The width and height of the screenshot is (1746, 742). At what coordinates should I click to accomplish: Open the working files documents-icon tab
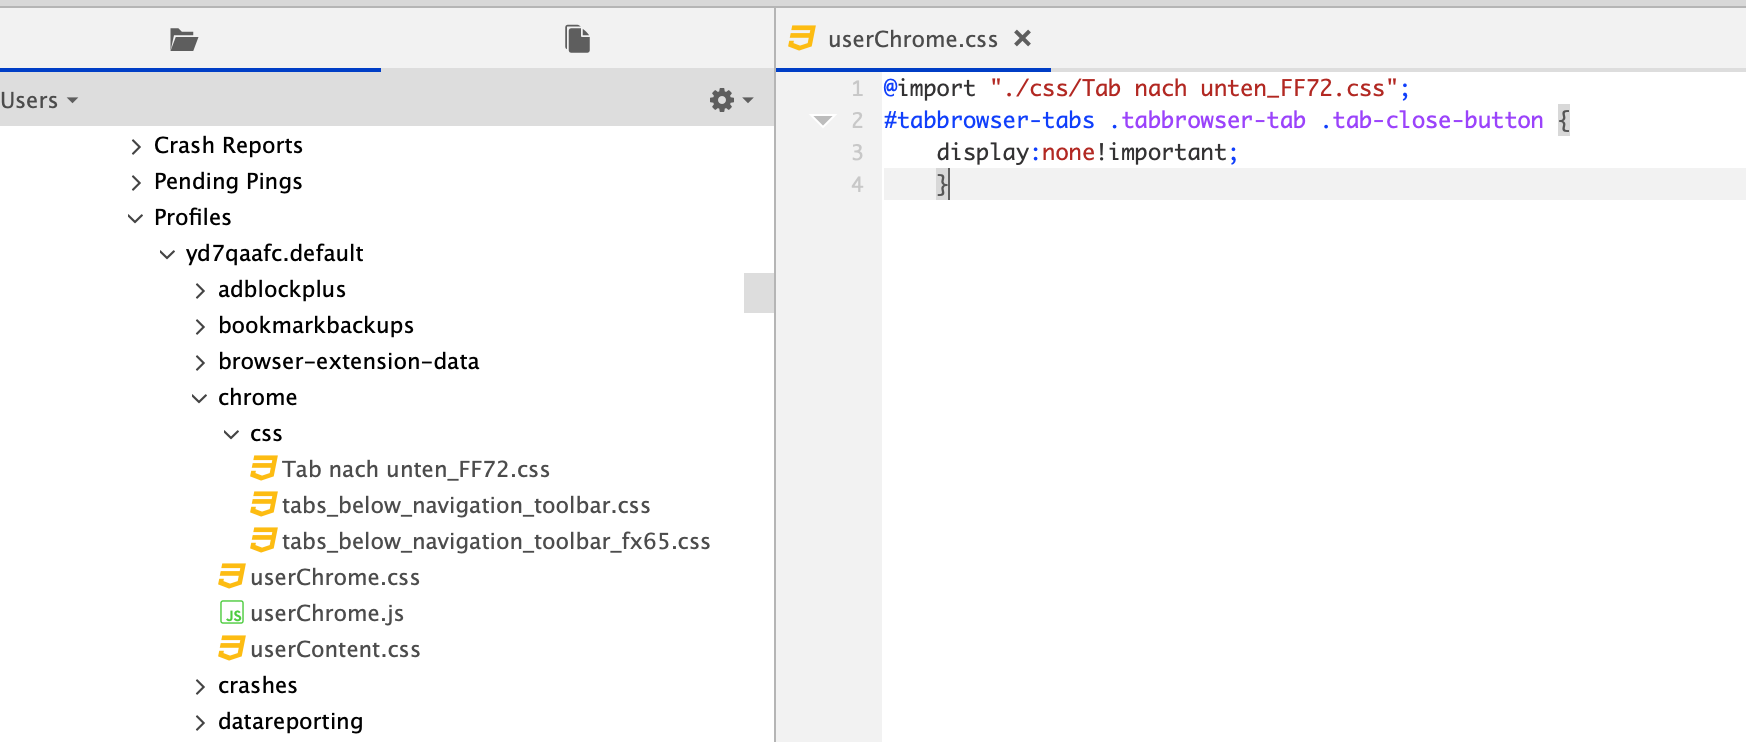(x=577, y=40)
